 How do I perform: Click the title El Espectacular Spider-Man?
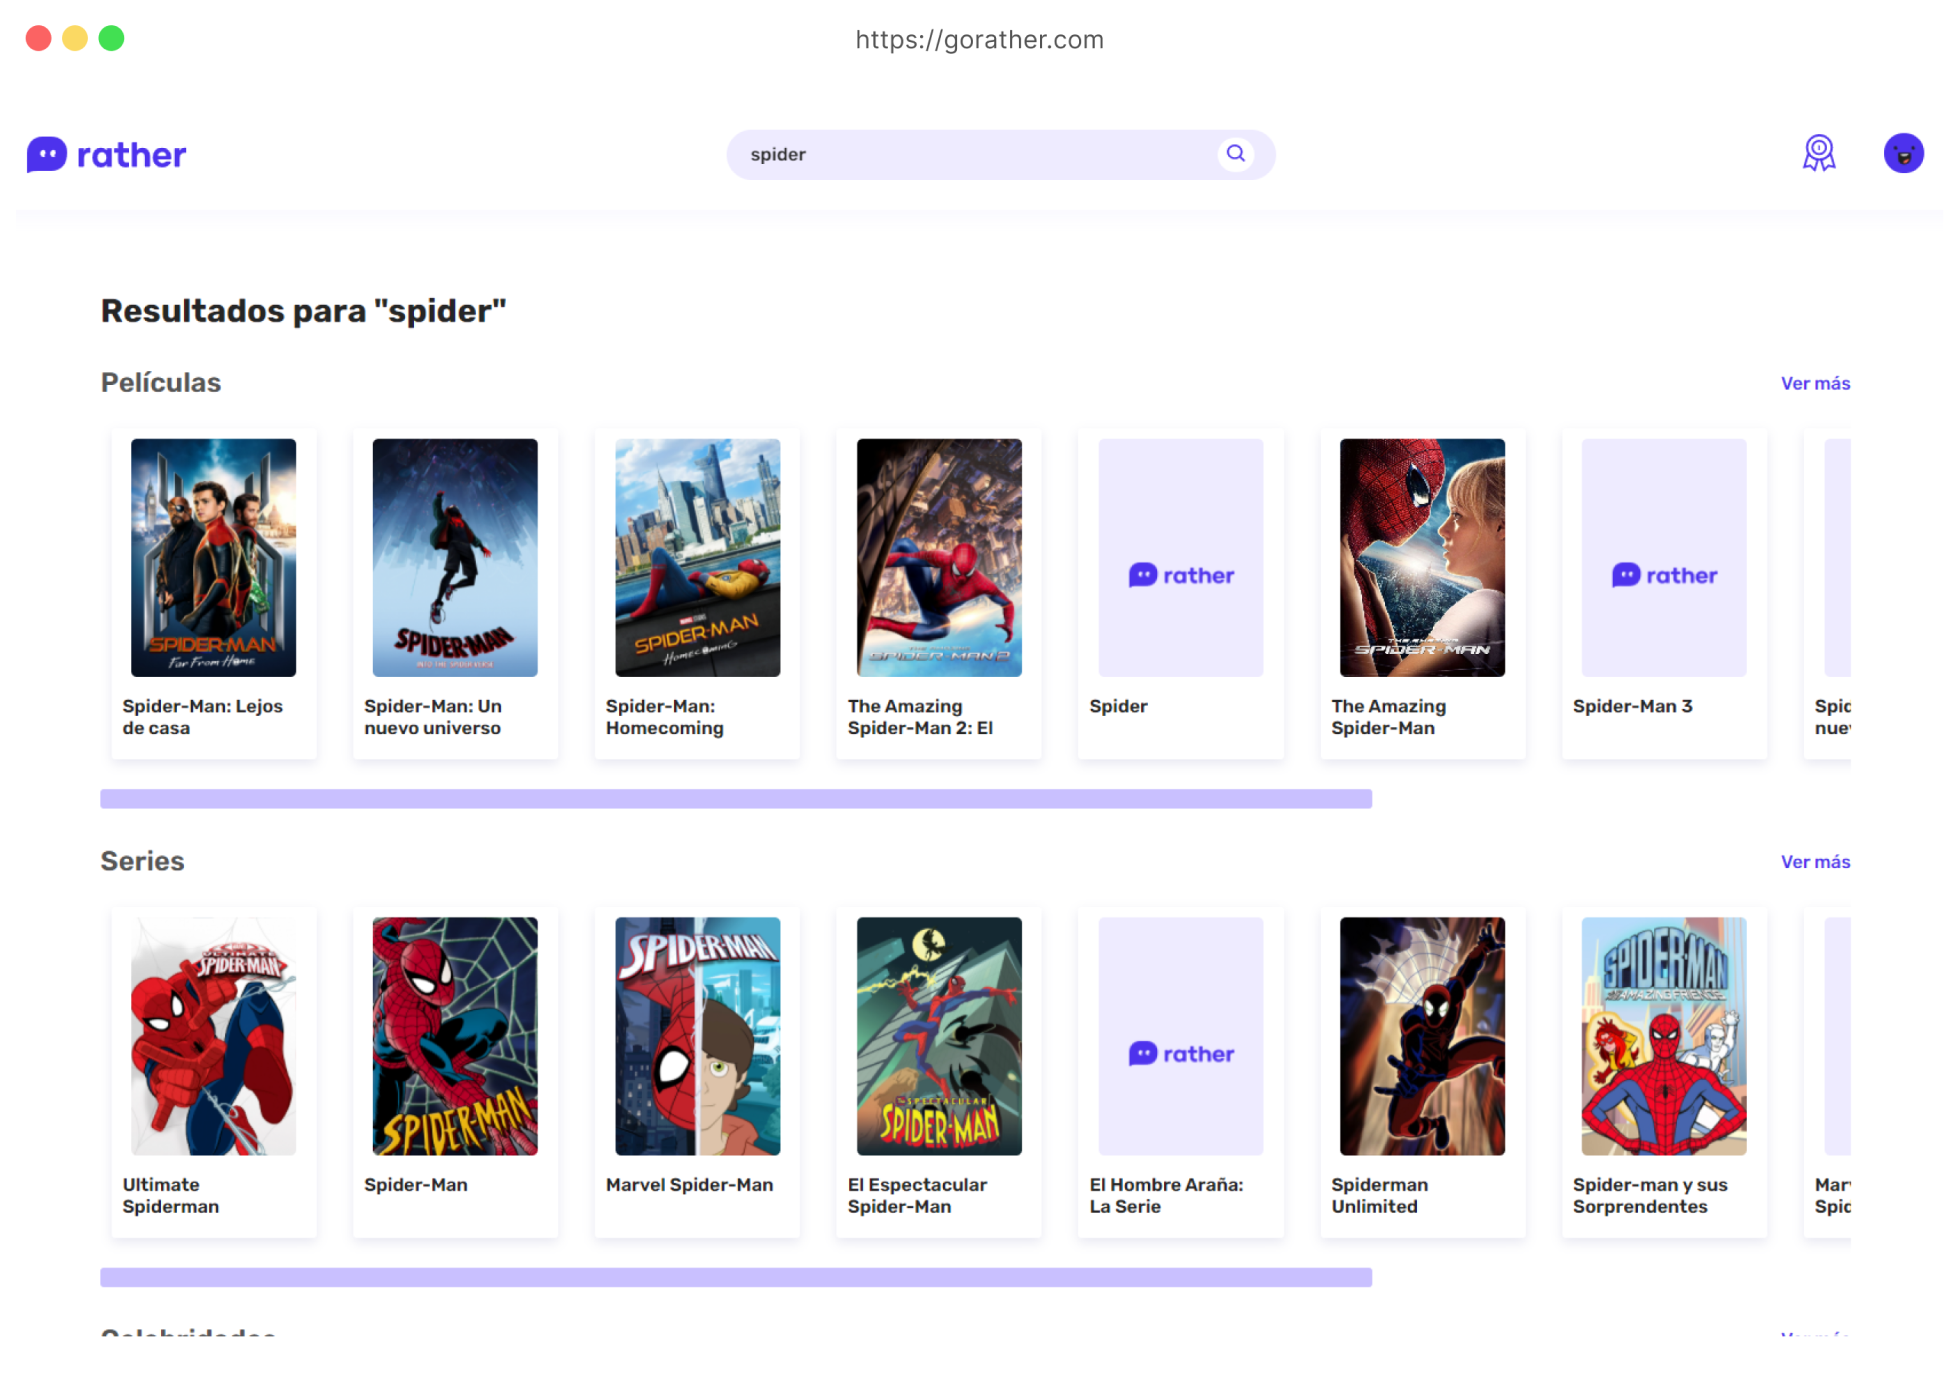[x=918, y=1195]
